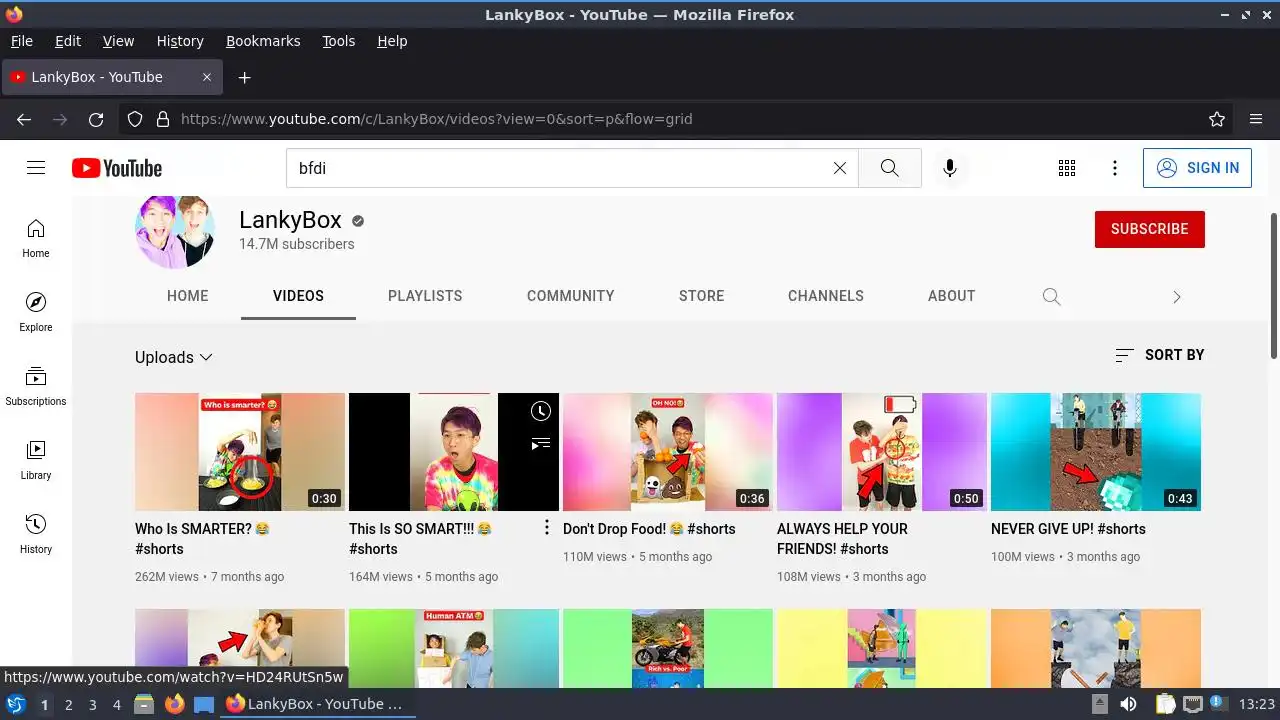
Task: Open action menu for 'This Is SO SMART'
Action: pyautogui.click(x=546, y=527)
